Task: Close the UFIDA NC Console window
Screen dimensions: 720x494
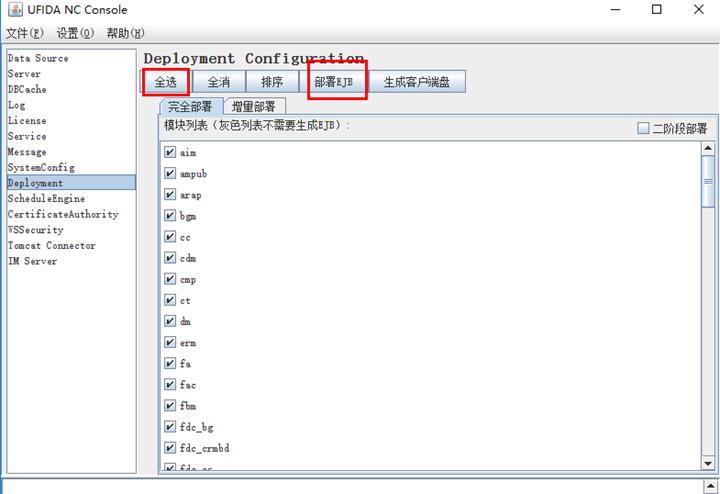Action: coord(699,9)
